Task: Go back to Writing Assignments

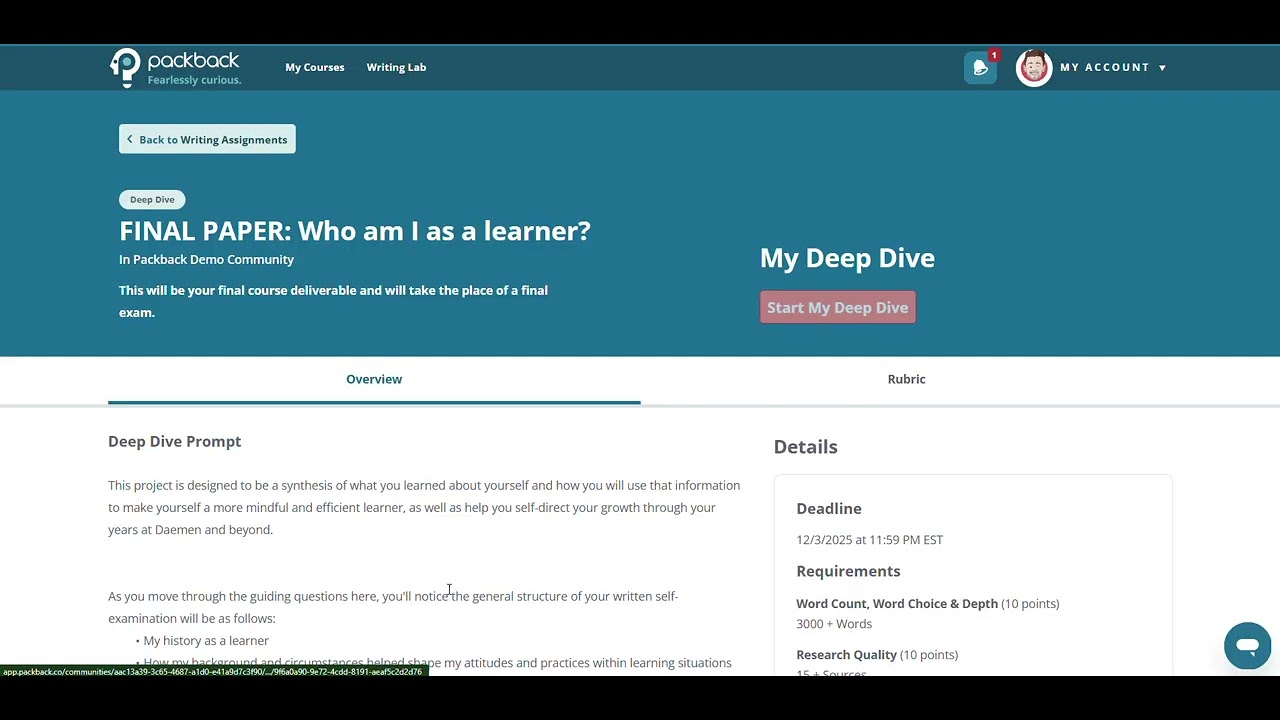Action: [x=207, y=139]
